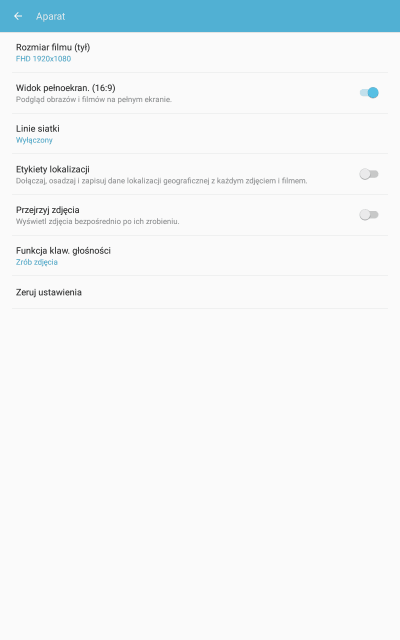400x640 pixels.
Task: Go back using the header arrow
Action: (x=18, y=16)
